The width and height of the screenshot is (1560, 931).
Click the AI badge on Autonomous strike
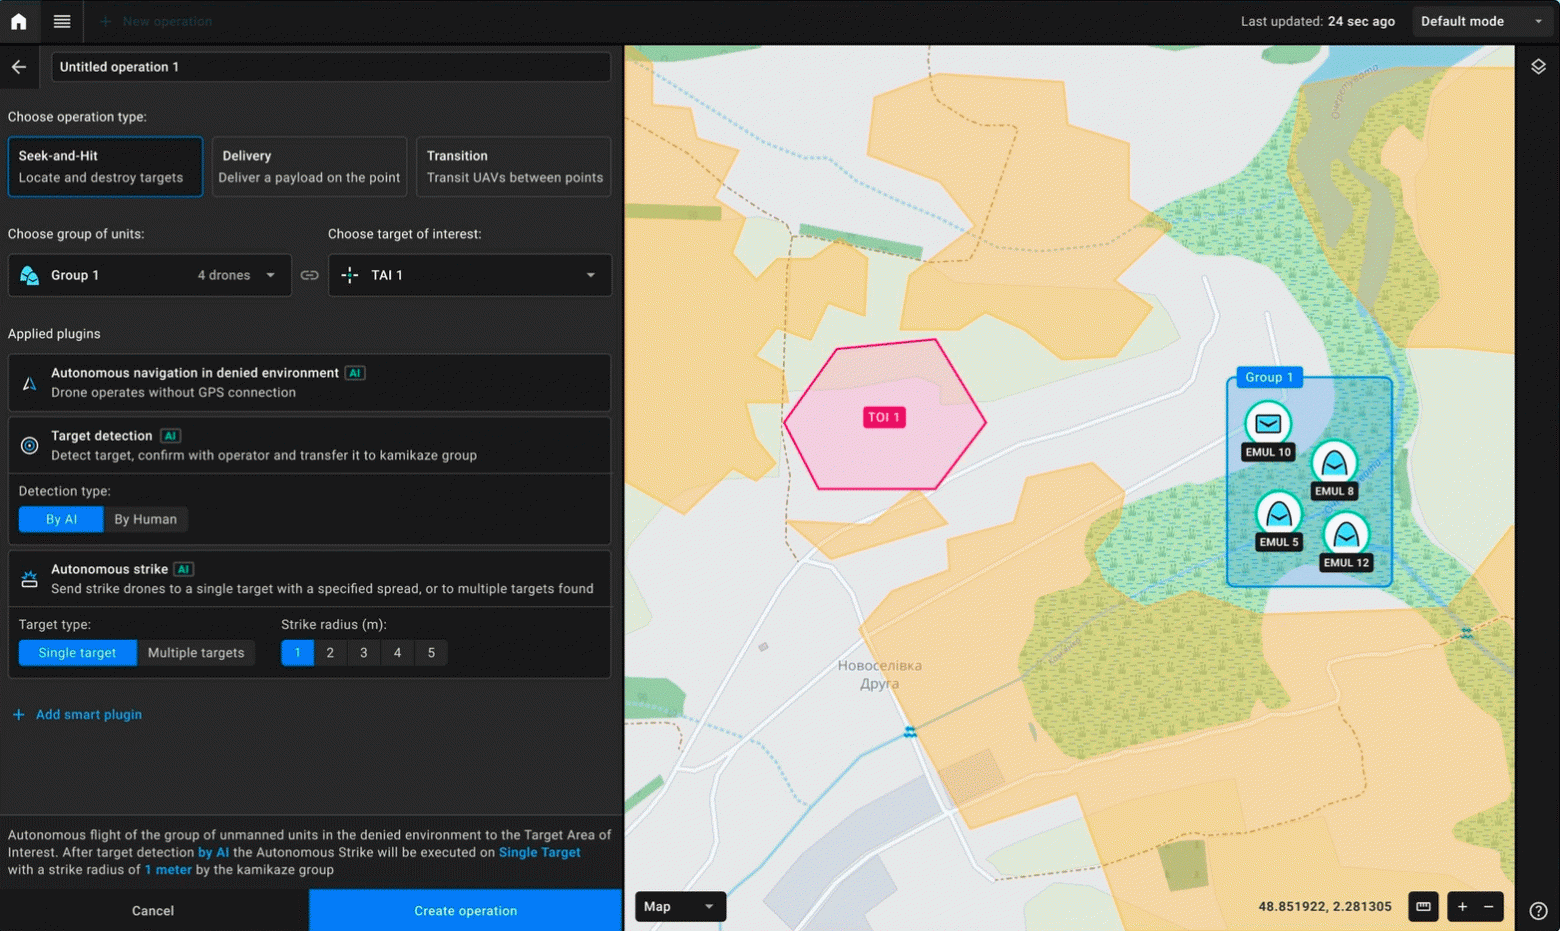[x=183, y=569]
